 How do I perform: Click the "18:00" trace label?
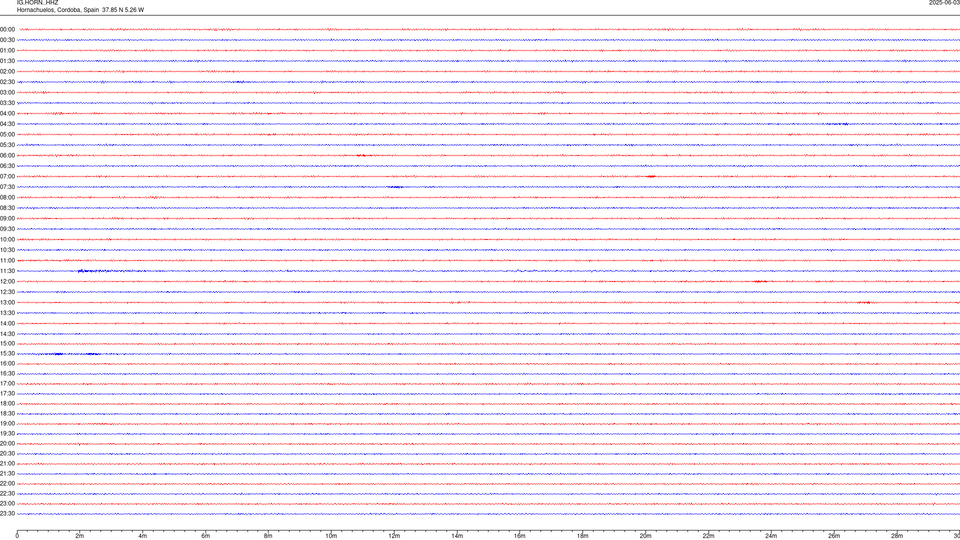(7, 403)
